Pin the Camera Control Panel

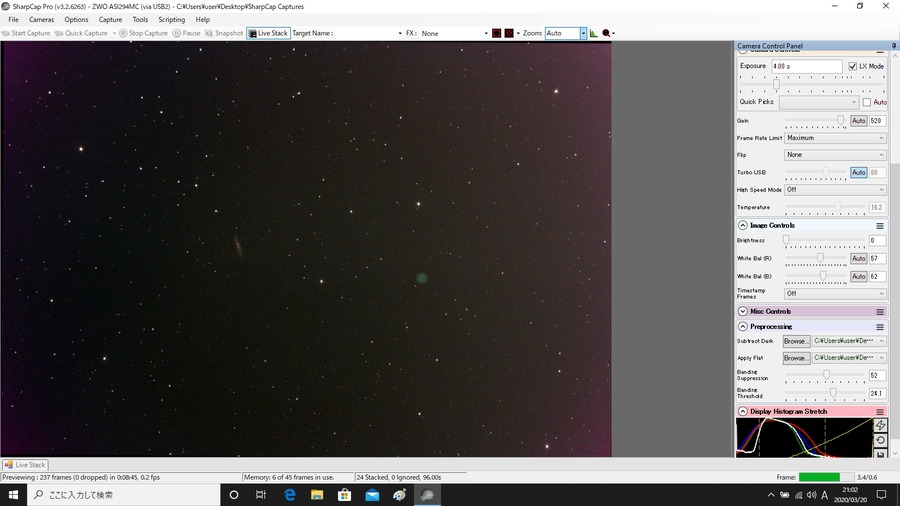click(x=894, y=46)
